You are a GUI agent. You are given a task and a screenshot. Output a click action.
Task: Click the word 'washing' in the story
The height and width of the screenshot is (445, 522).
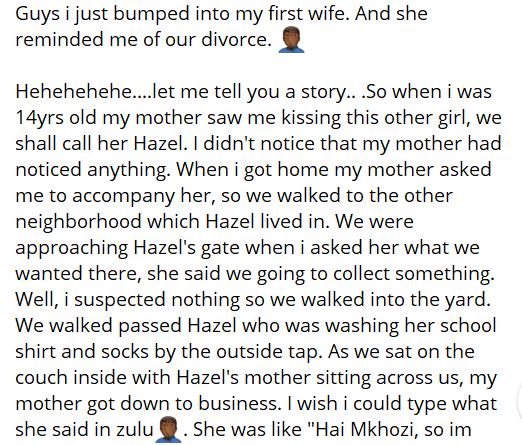click(x=362, y=325)
